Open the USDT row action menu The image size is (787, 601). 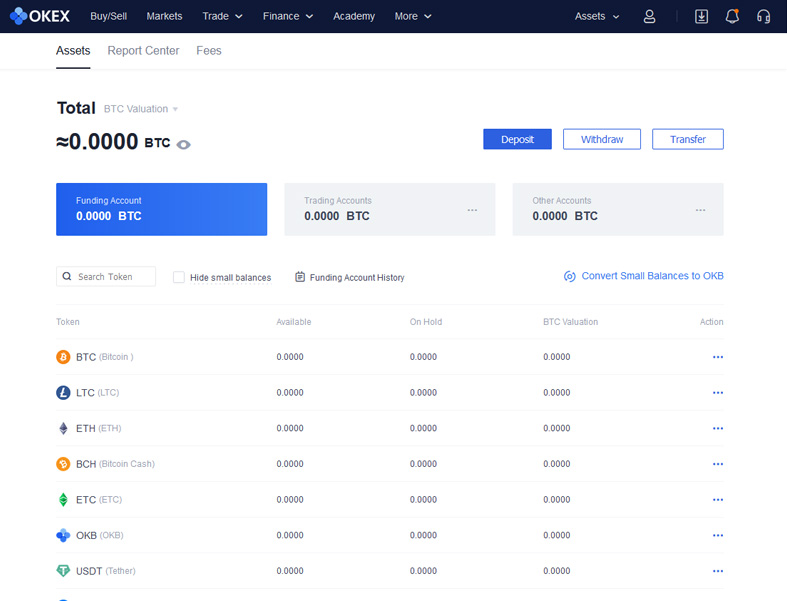pyautogui.click(x=718, y=571)
